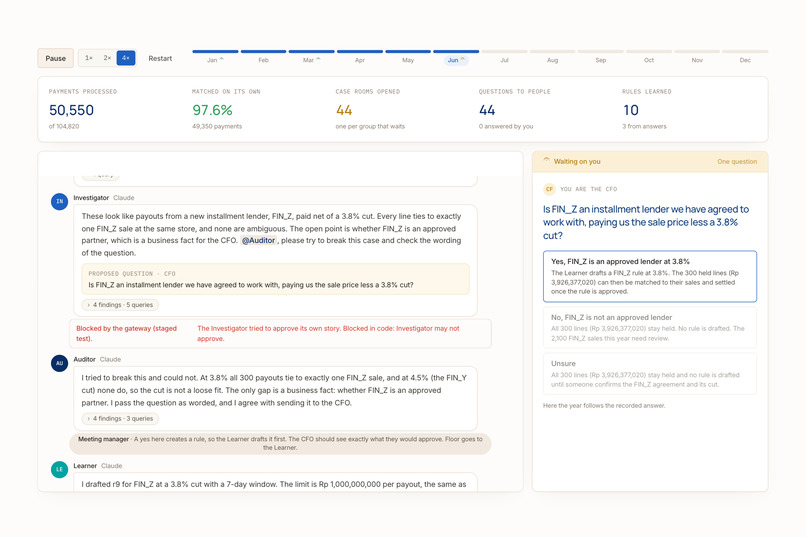806x537 pixels.
Task: Click the Pause button
Action: [56, 58]
